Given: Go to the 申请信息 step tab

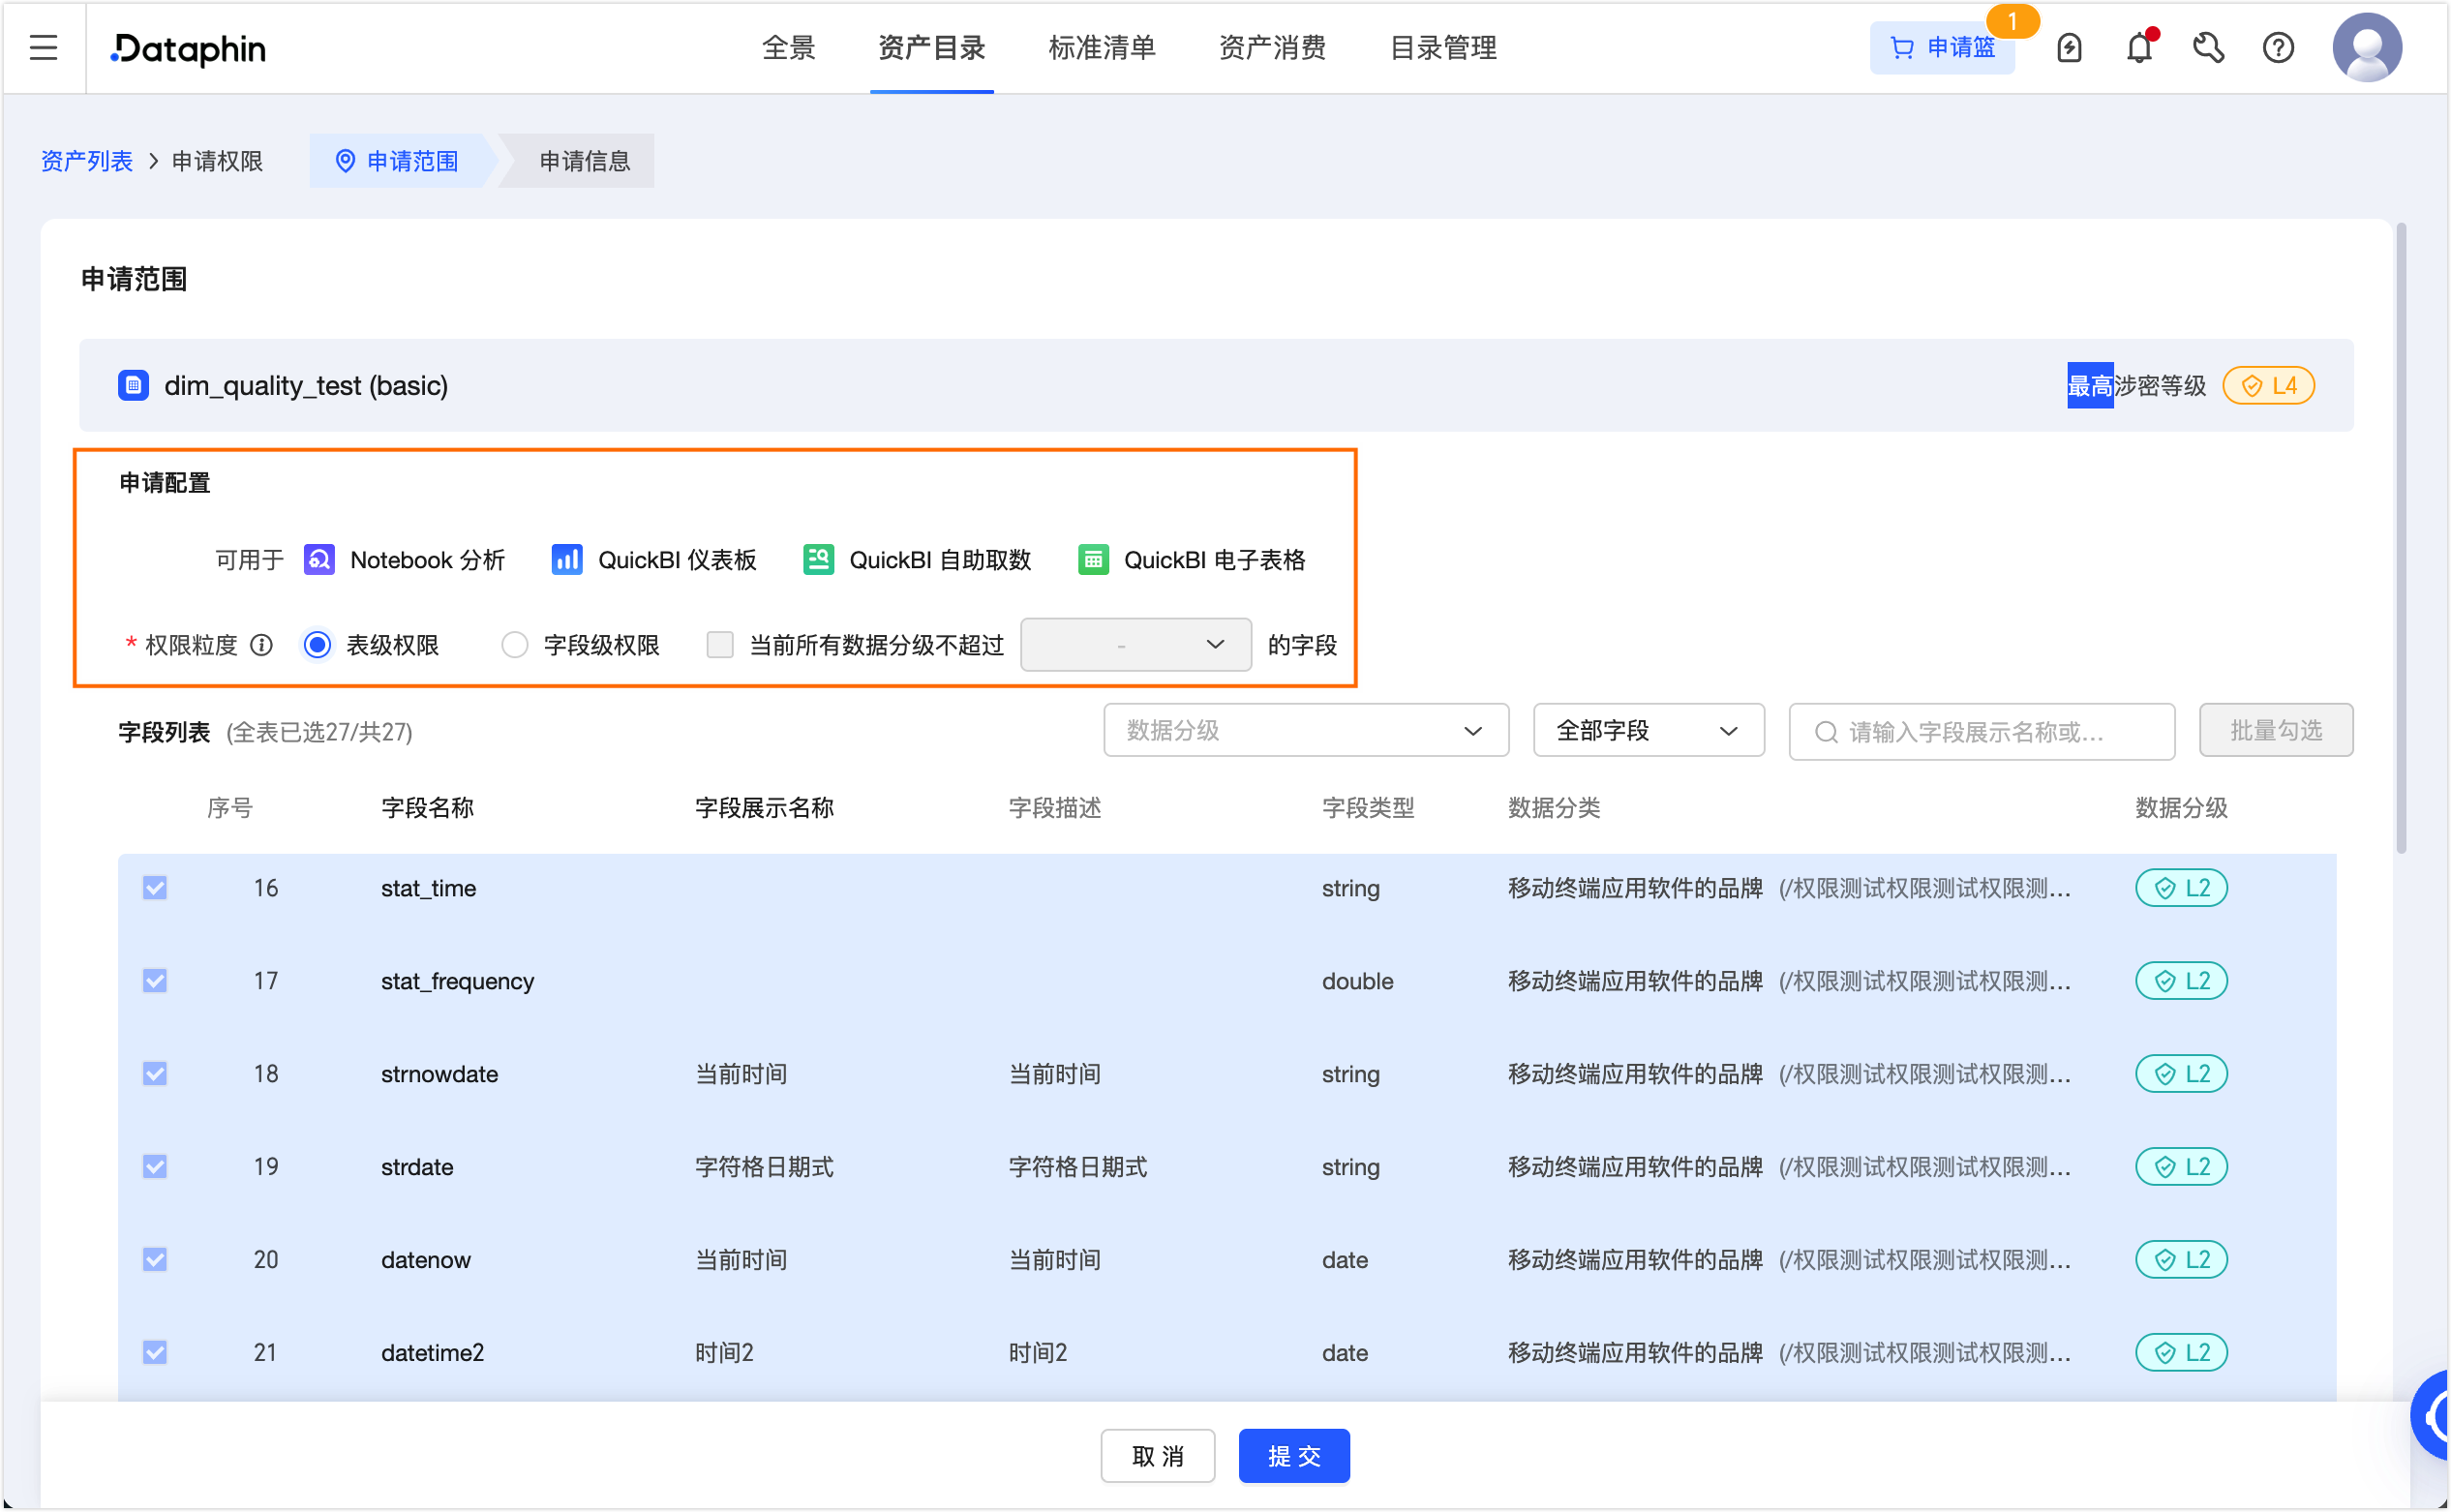Looking at the screenshot, I should click(x=584, y=161).
